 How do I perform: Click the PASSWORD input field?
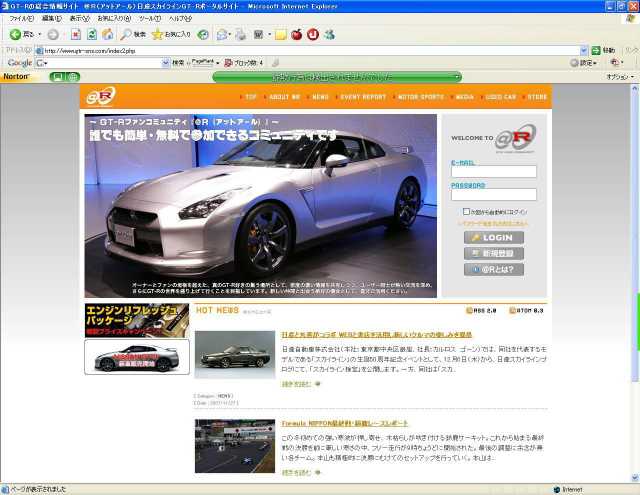[x=493, y=195]
